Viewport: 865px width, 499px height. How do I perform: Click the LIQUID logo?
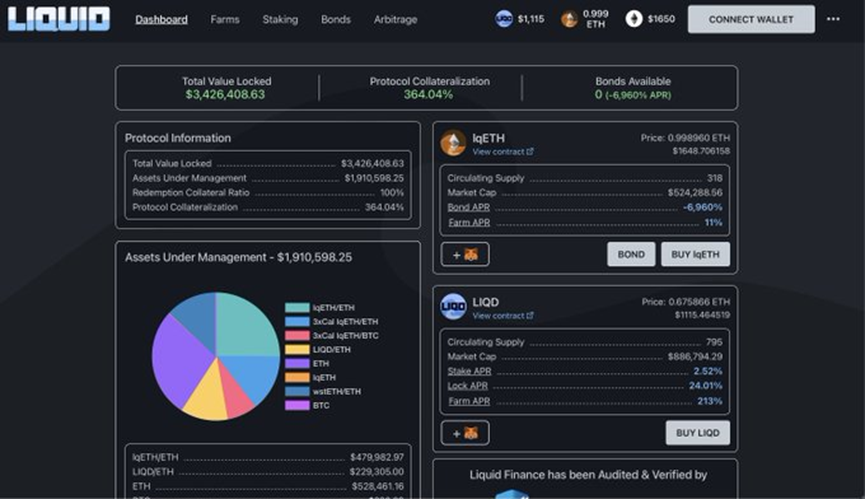58,19
